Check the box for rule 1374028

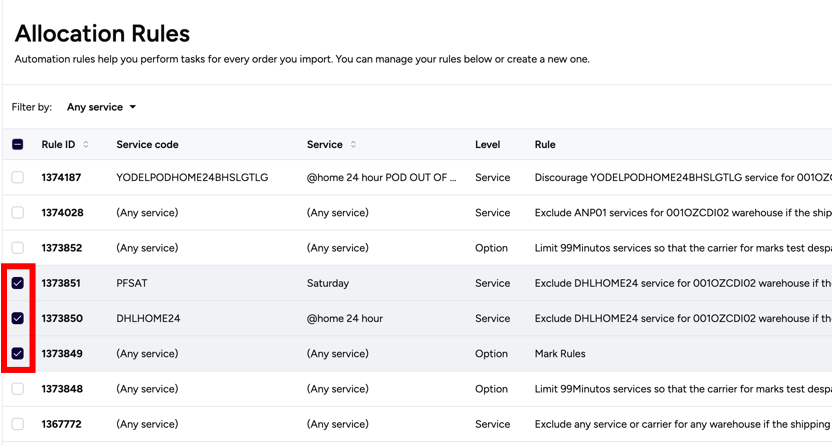click(x=18, y=213)
